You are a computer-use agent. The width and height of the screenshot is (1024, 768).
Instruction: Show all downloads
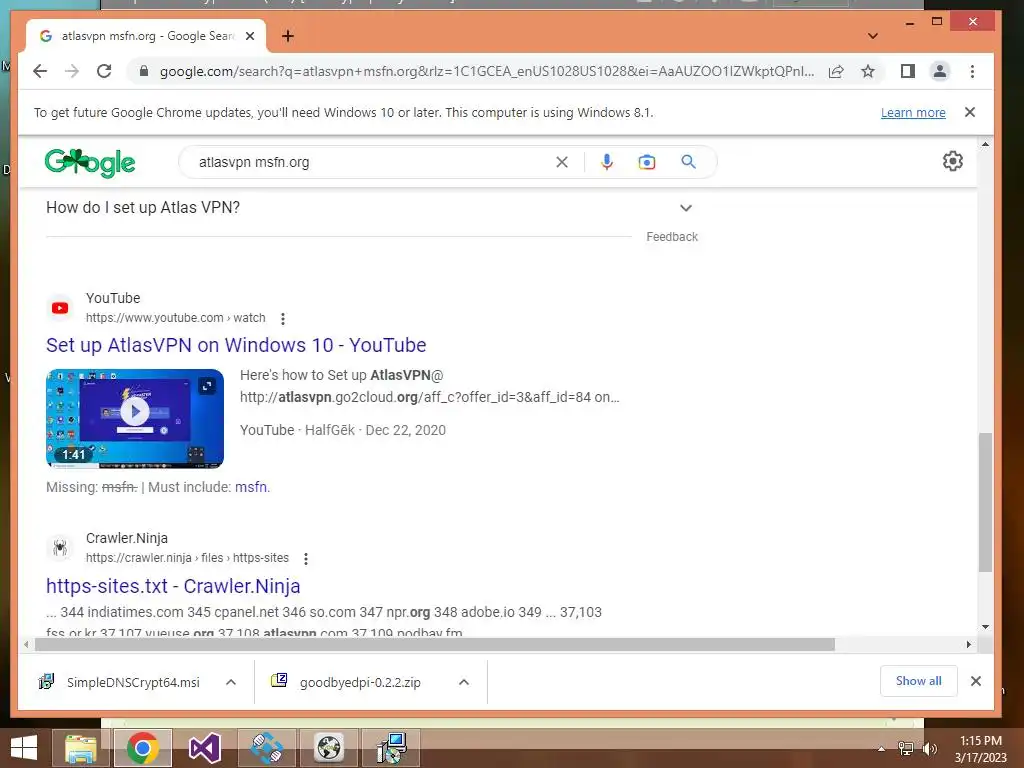[x=918, y=681]
